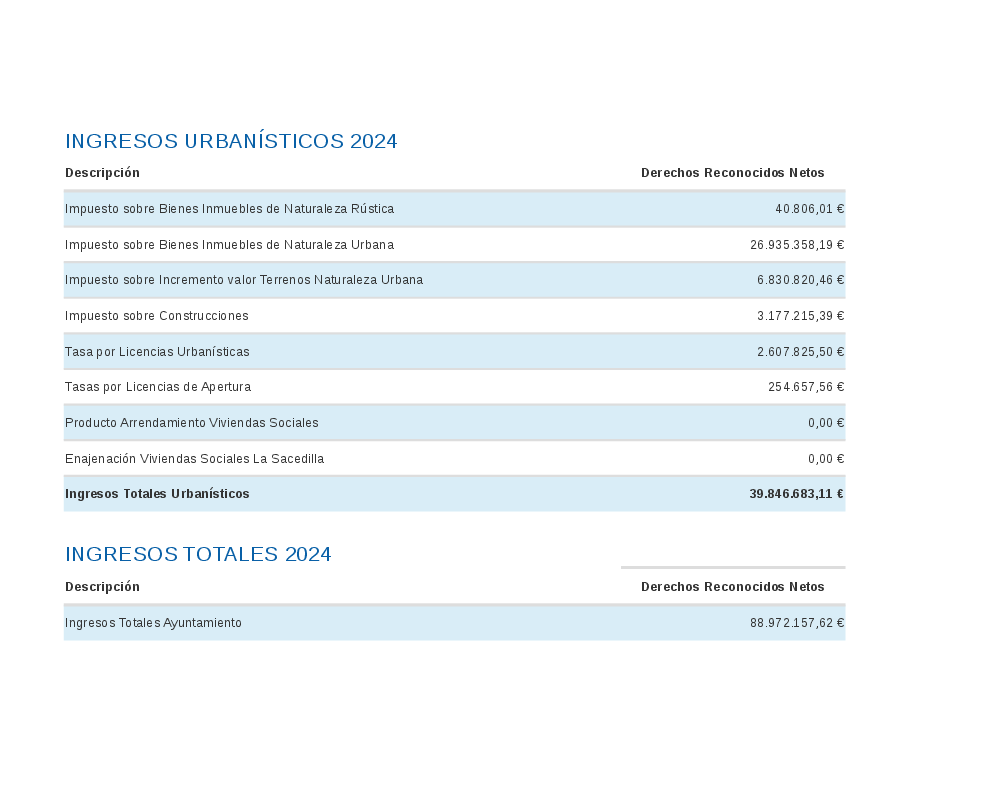Screen dimensions: 1000x792
Task: Click the 39.846.683,11 € total amount
Action: point(796,494)
